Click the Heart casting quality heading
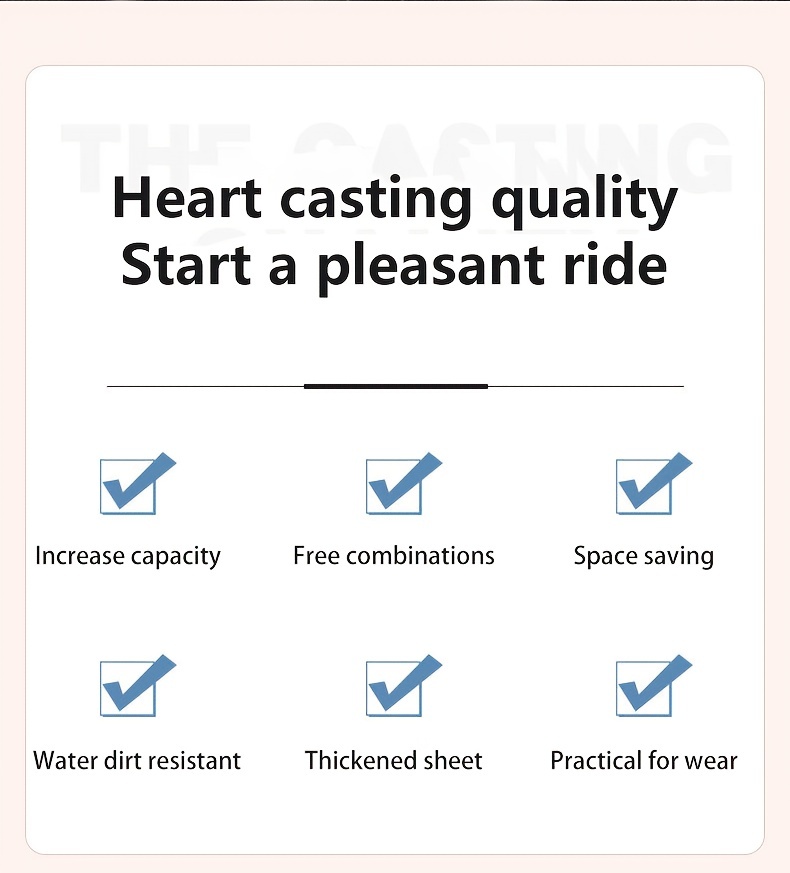 tap(395, 200)
